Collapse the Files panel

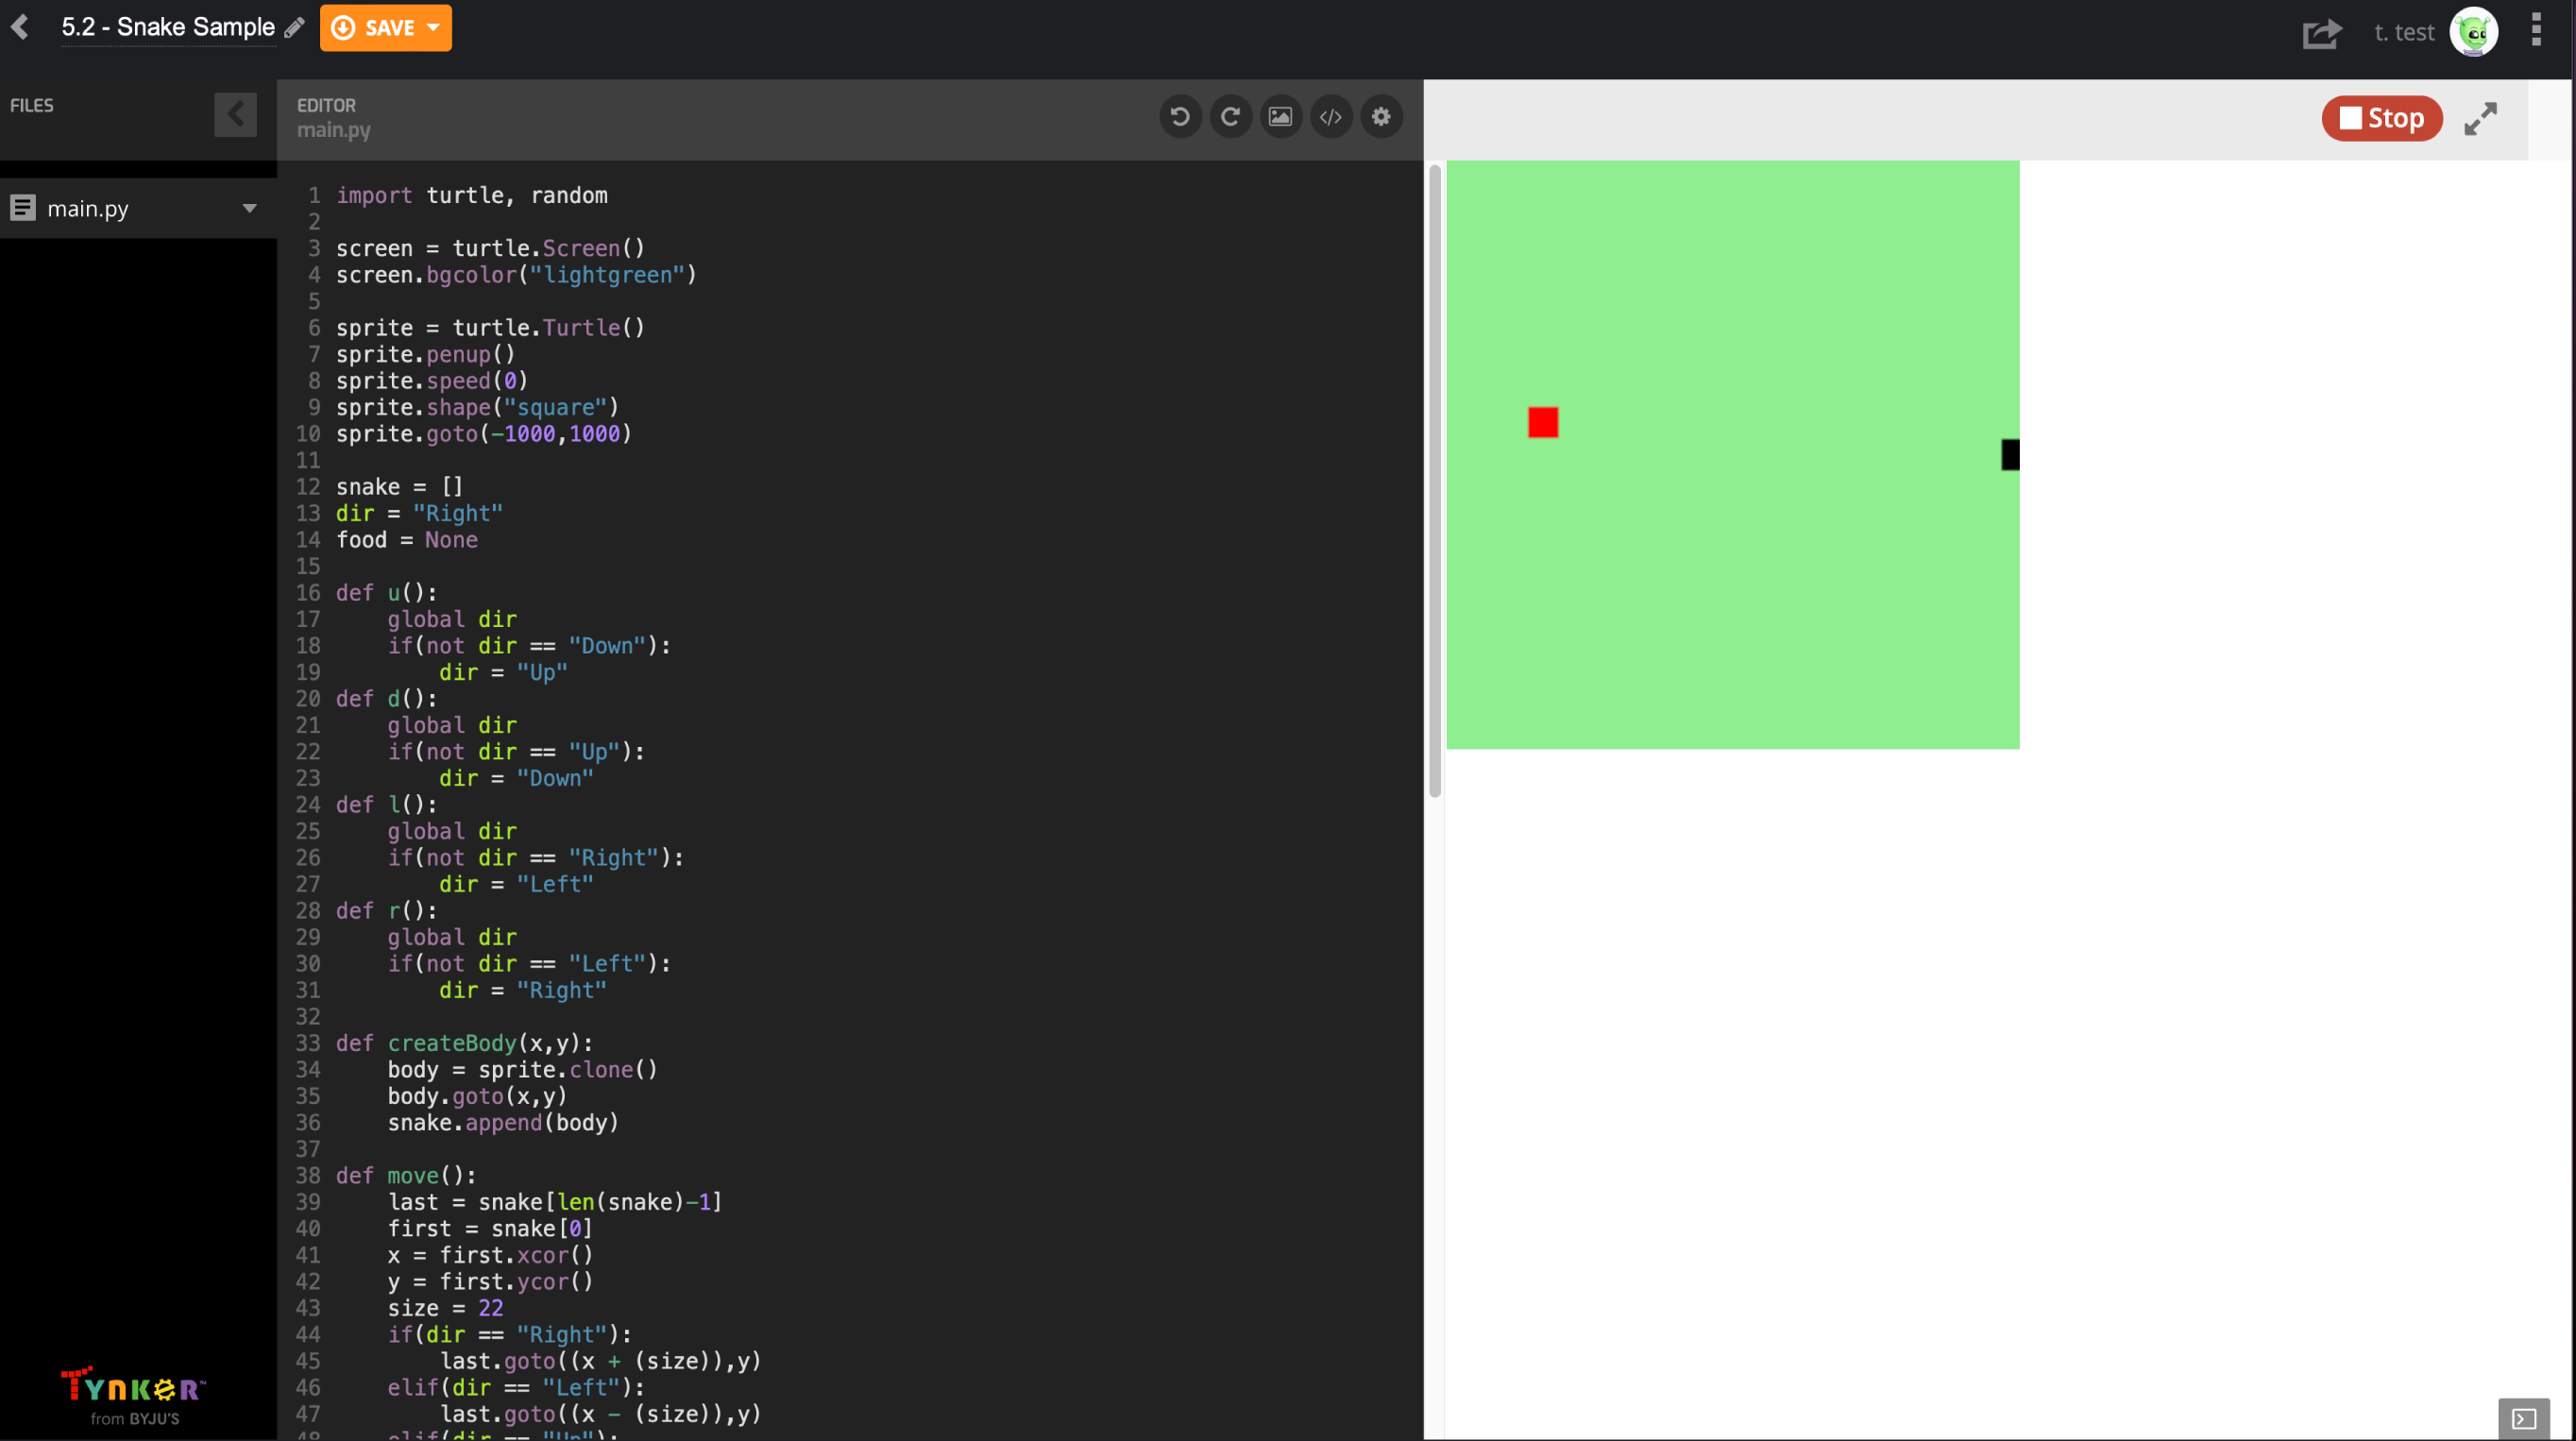point(235,114)
